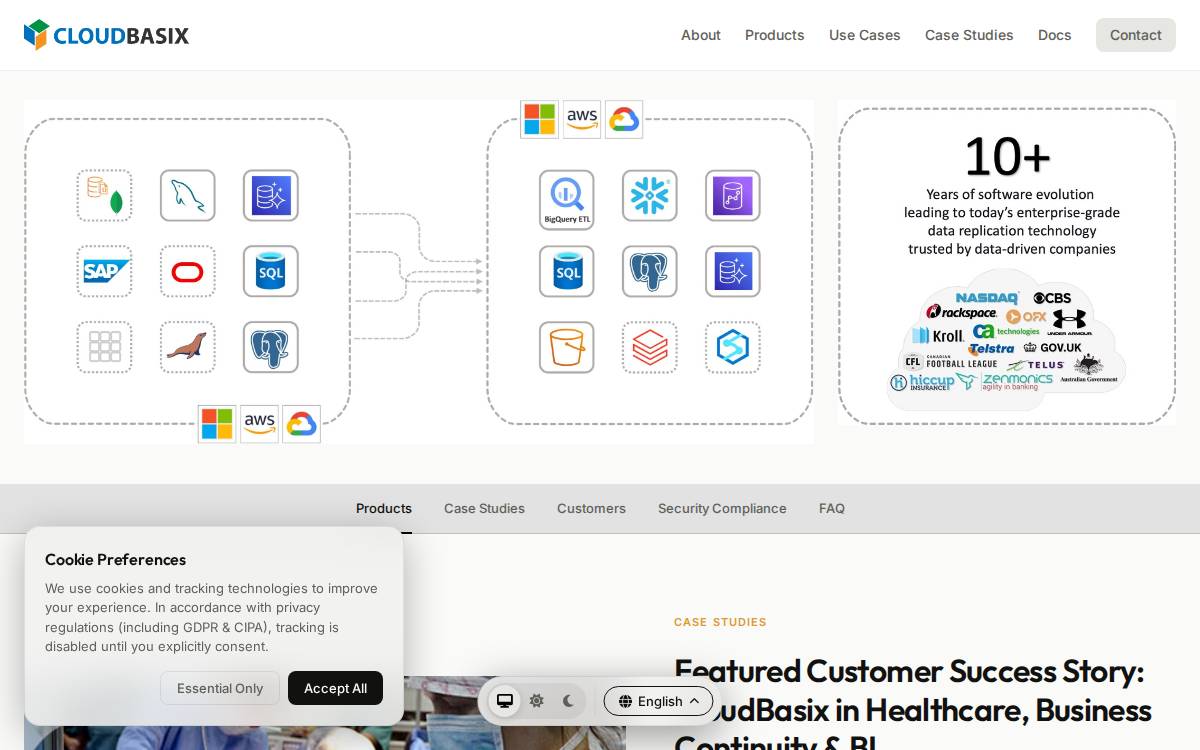Click the customer logos cloud image
This screenshot has height=750, width=1200.
[x=1007, y=340]
